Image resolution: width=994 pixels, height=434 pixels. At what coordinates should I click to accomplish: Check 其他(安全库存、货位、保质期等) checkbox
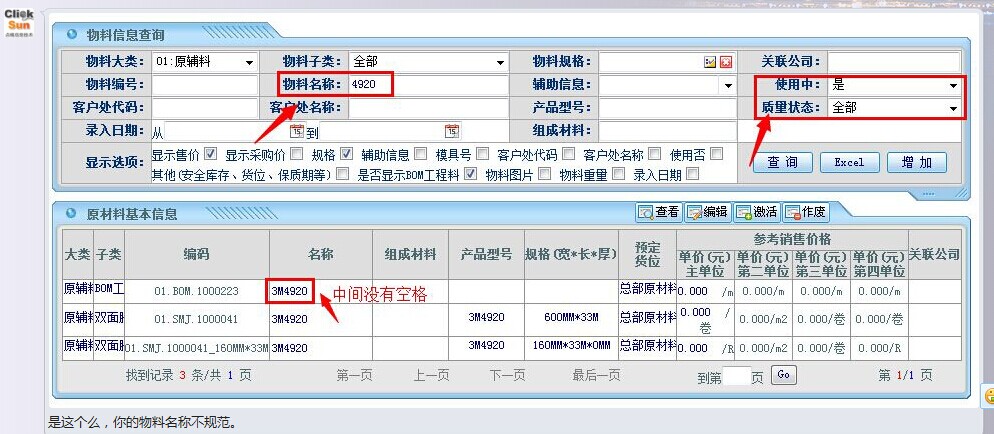(x=342, y=174)
